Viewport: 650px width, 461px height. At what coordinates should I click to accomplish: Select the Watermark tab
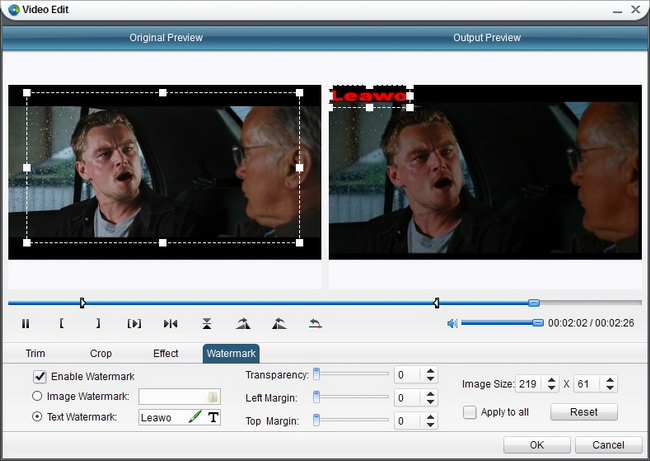(x=231, y=354)
